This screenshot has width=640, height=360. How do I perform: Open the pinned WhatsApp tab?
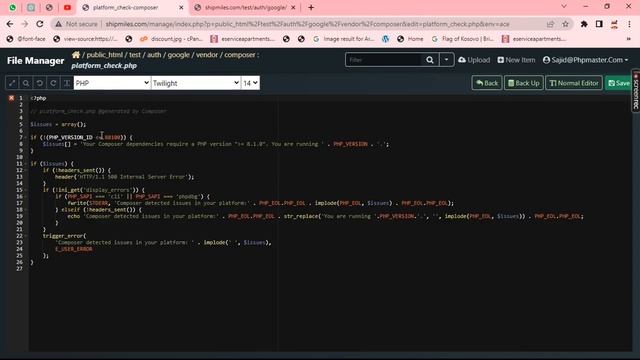tap(12, 7)
